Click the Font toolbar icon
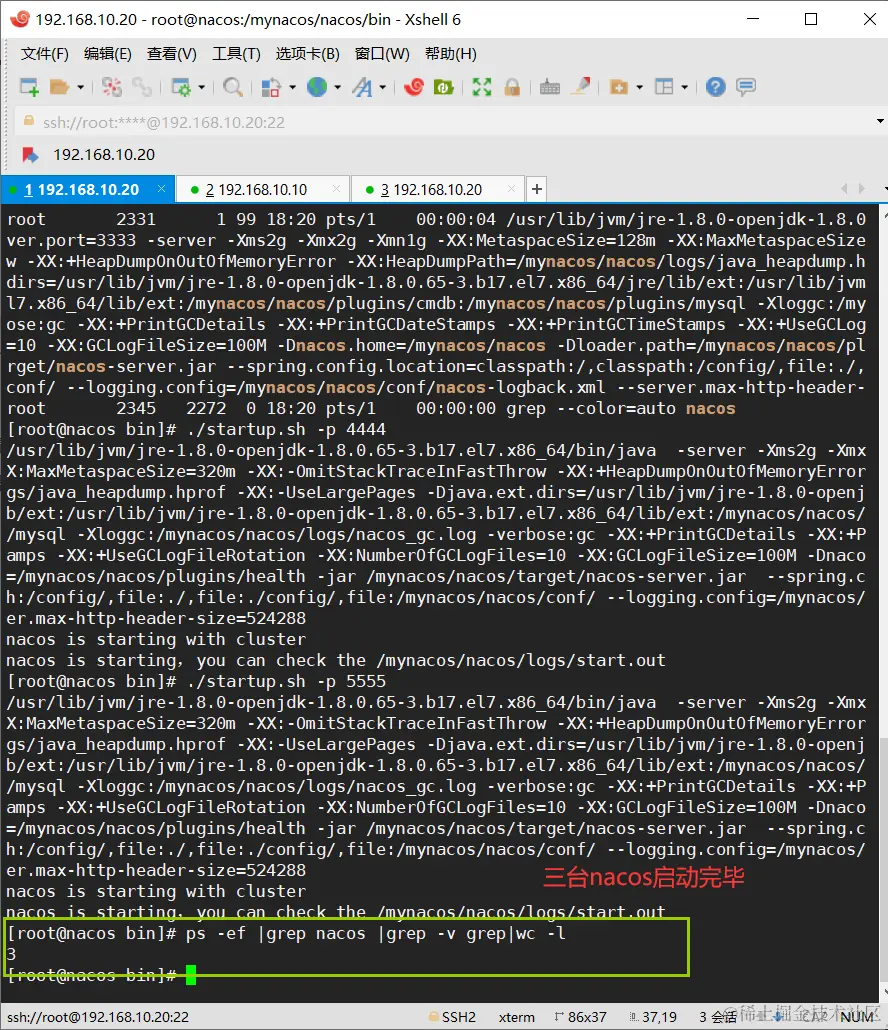The width and height of the screenshot is (888, 1030). coord(362,87)
